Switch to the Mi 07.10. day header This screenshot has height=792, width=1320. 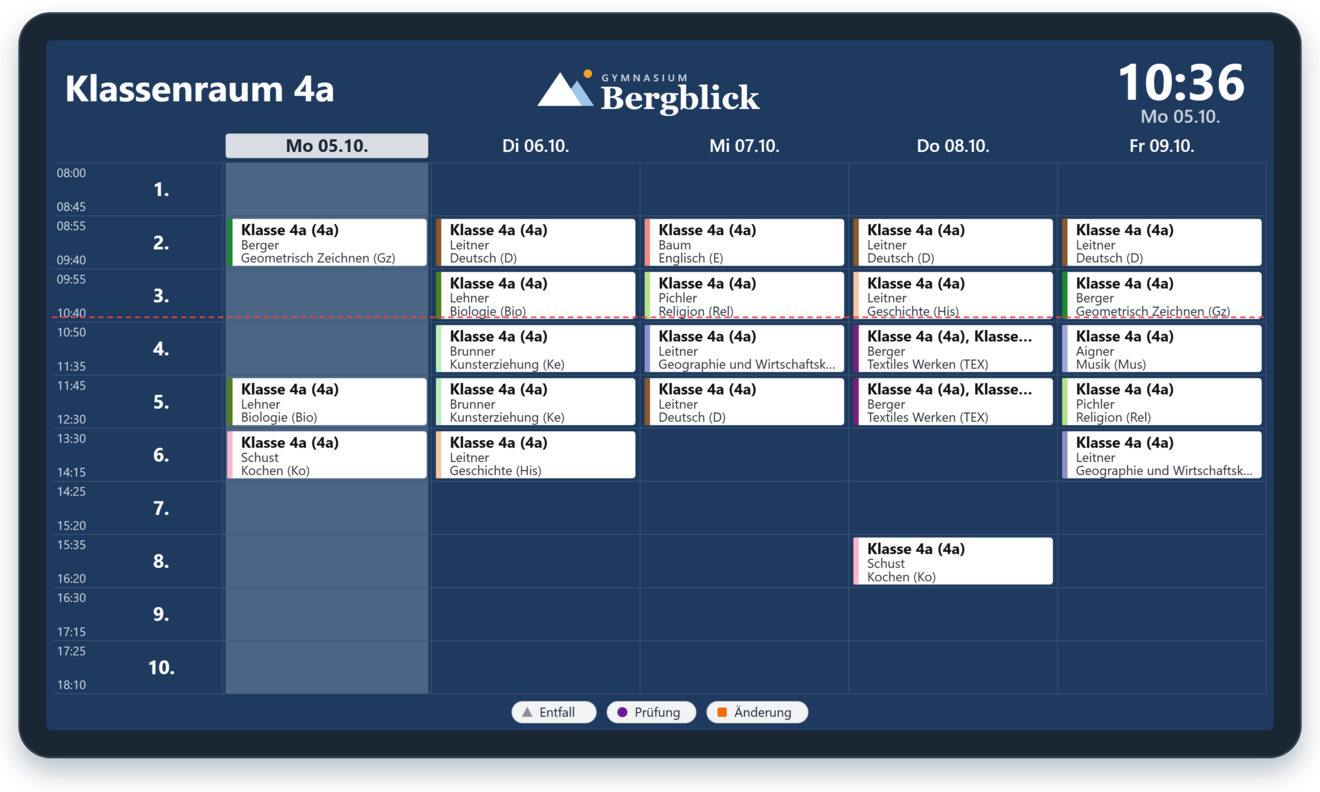pyautogui.click(x=744, y=146)
